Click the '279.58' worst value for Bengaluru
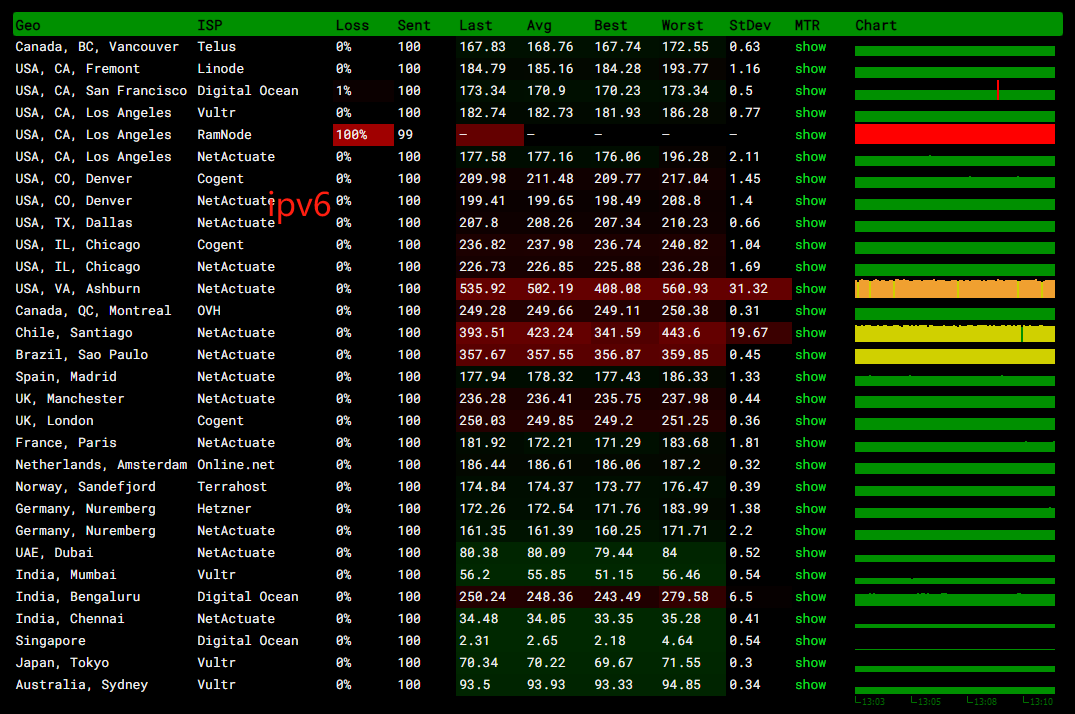Screen dimensions: 1075x714 click(685, 597)
